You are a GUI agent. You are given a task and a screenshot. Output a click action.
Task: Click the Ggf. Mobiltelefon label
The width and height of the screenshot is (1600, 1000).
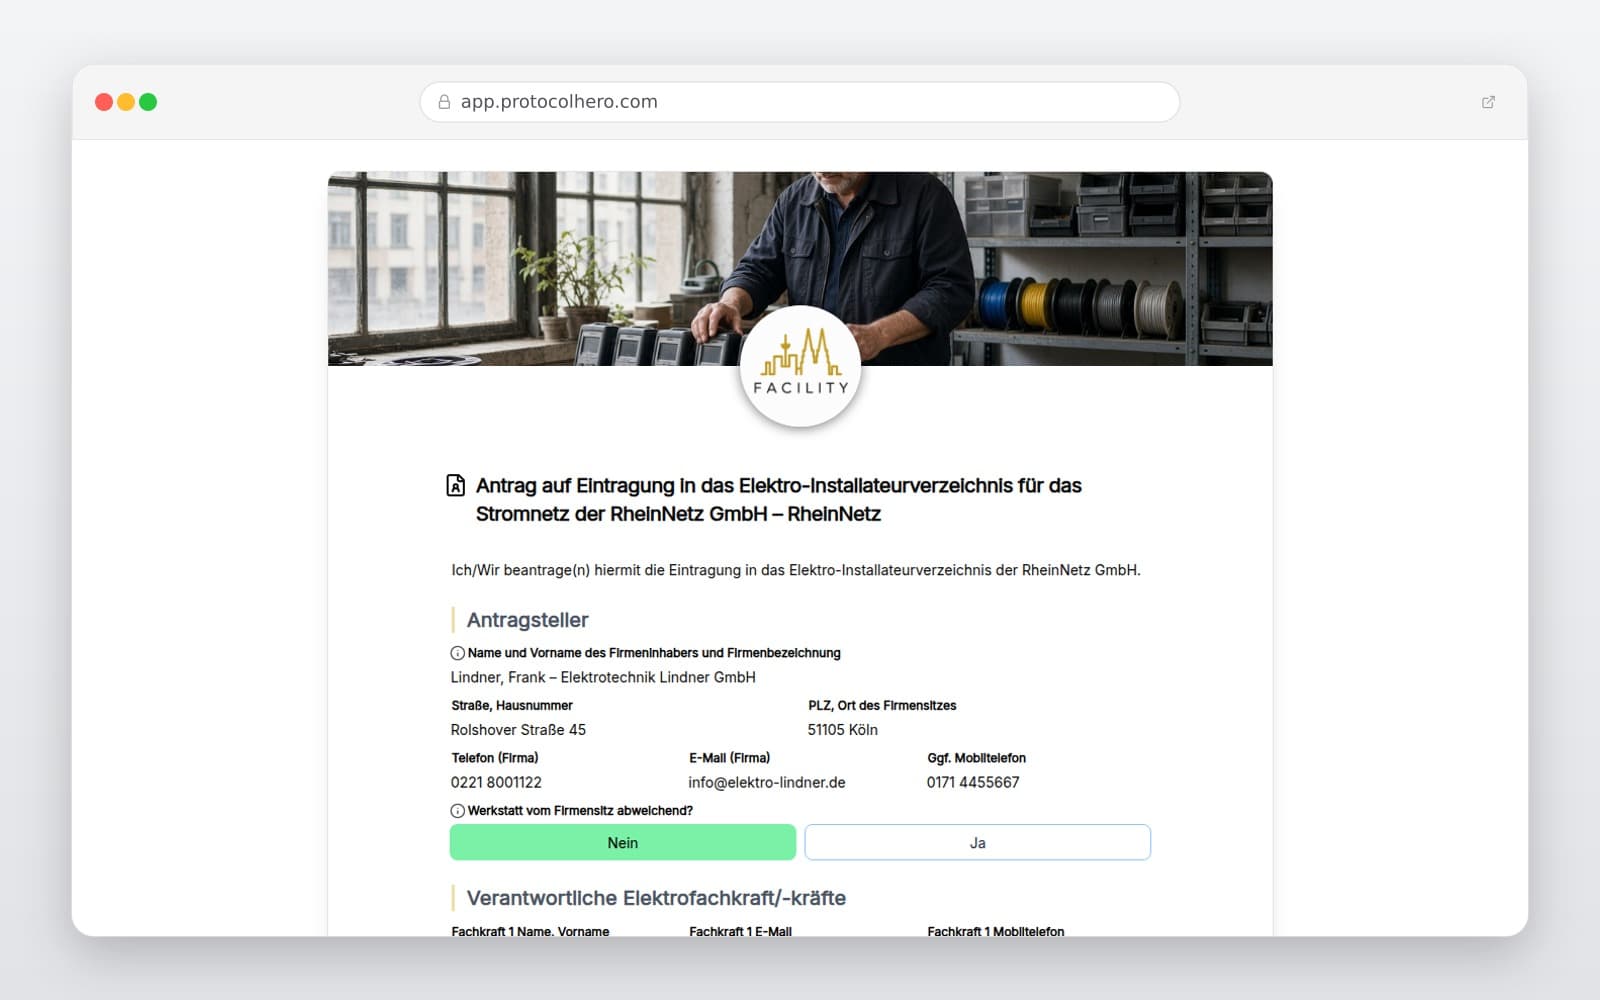[x=976, y=758]
